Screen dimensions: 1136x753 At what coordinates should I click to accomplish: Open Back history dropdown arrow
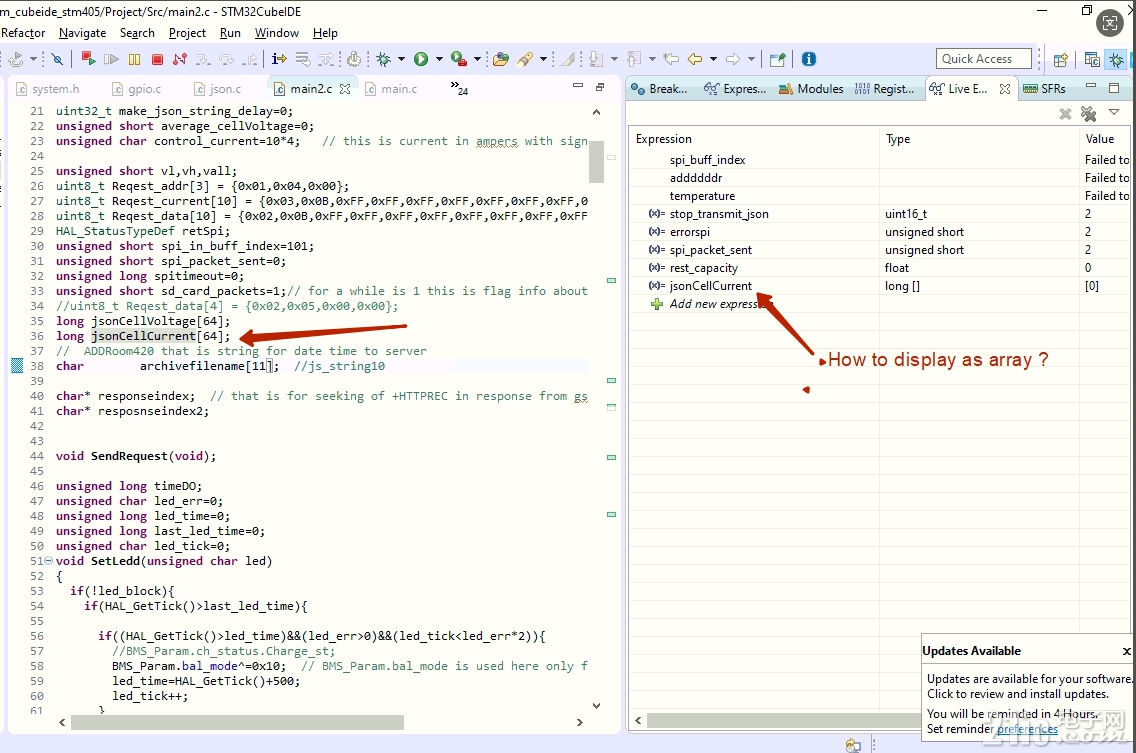[x=713, y=59]
